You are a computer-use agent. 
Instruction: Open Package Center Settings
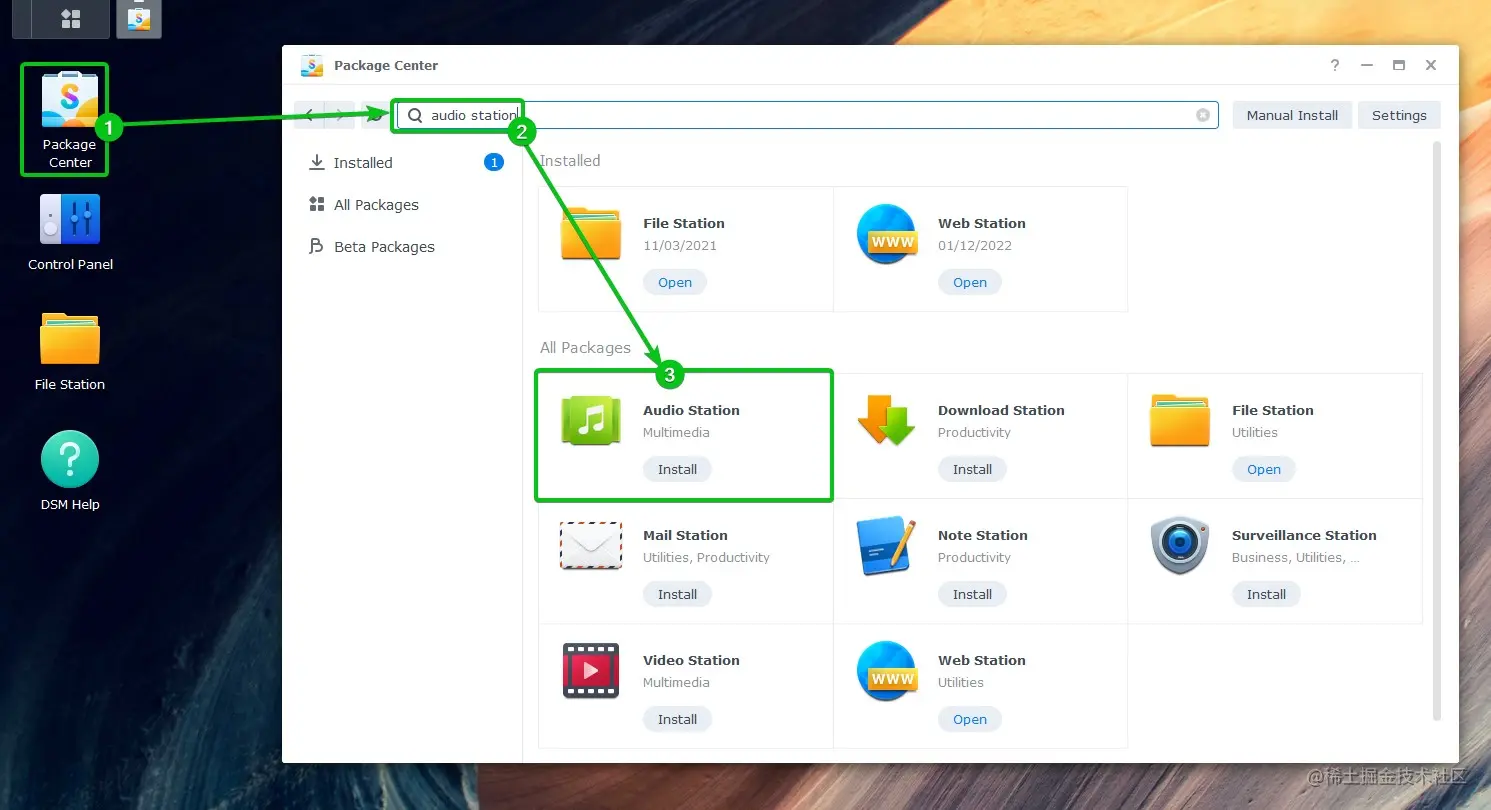(1399, 114)
